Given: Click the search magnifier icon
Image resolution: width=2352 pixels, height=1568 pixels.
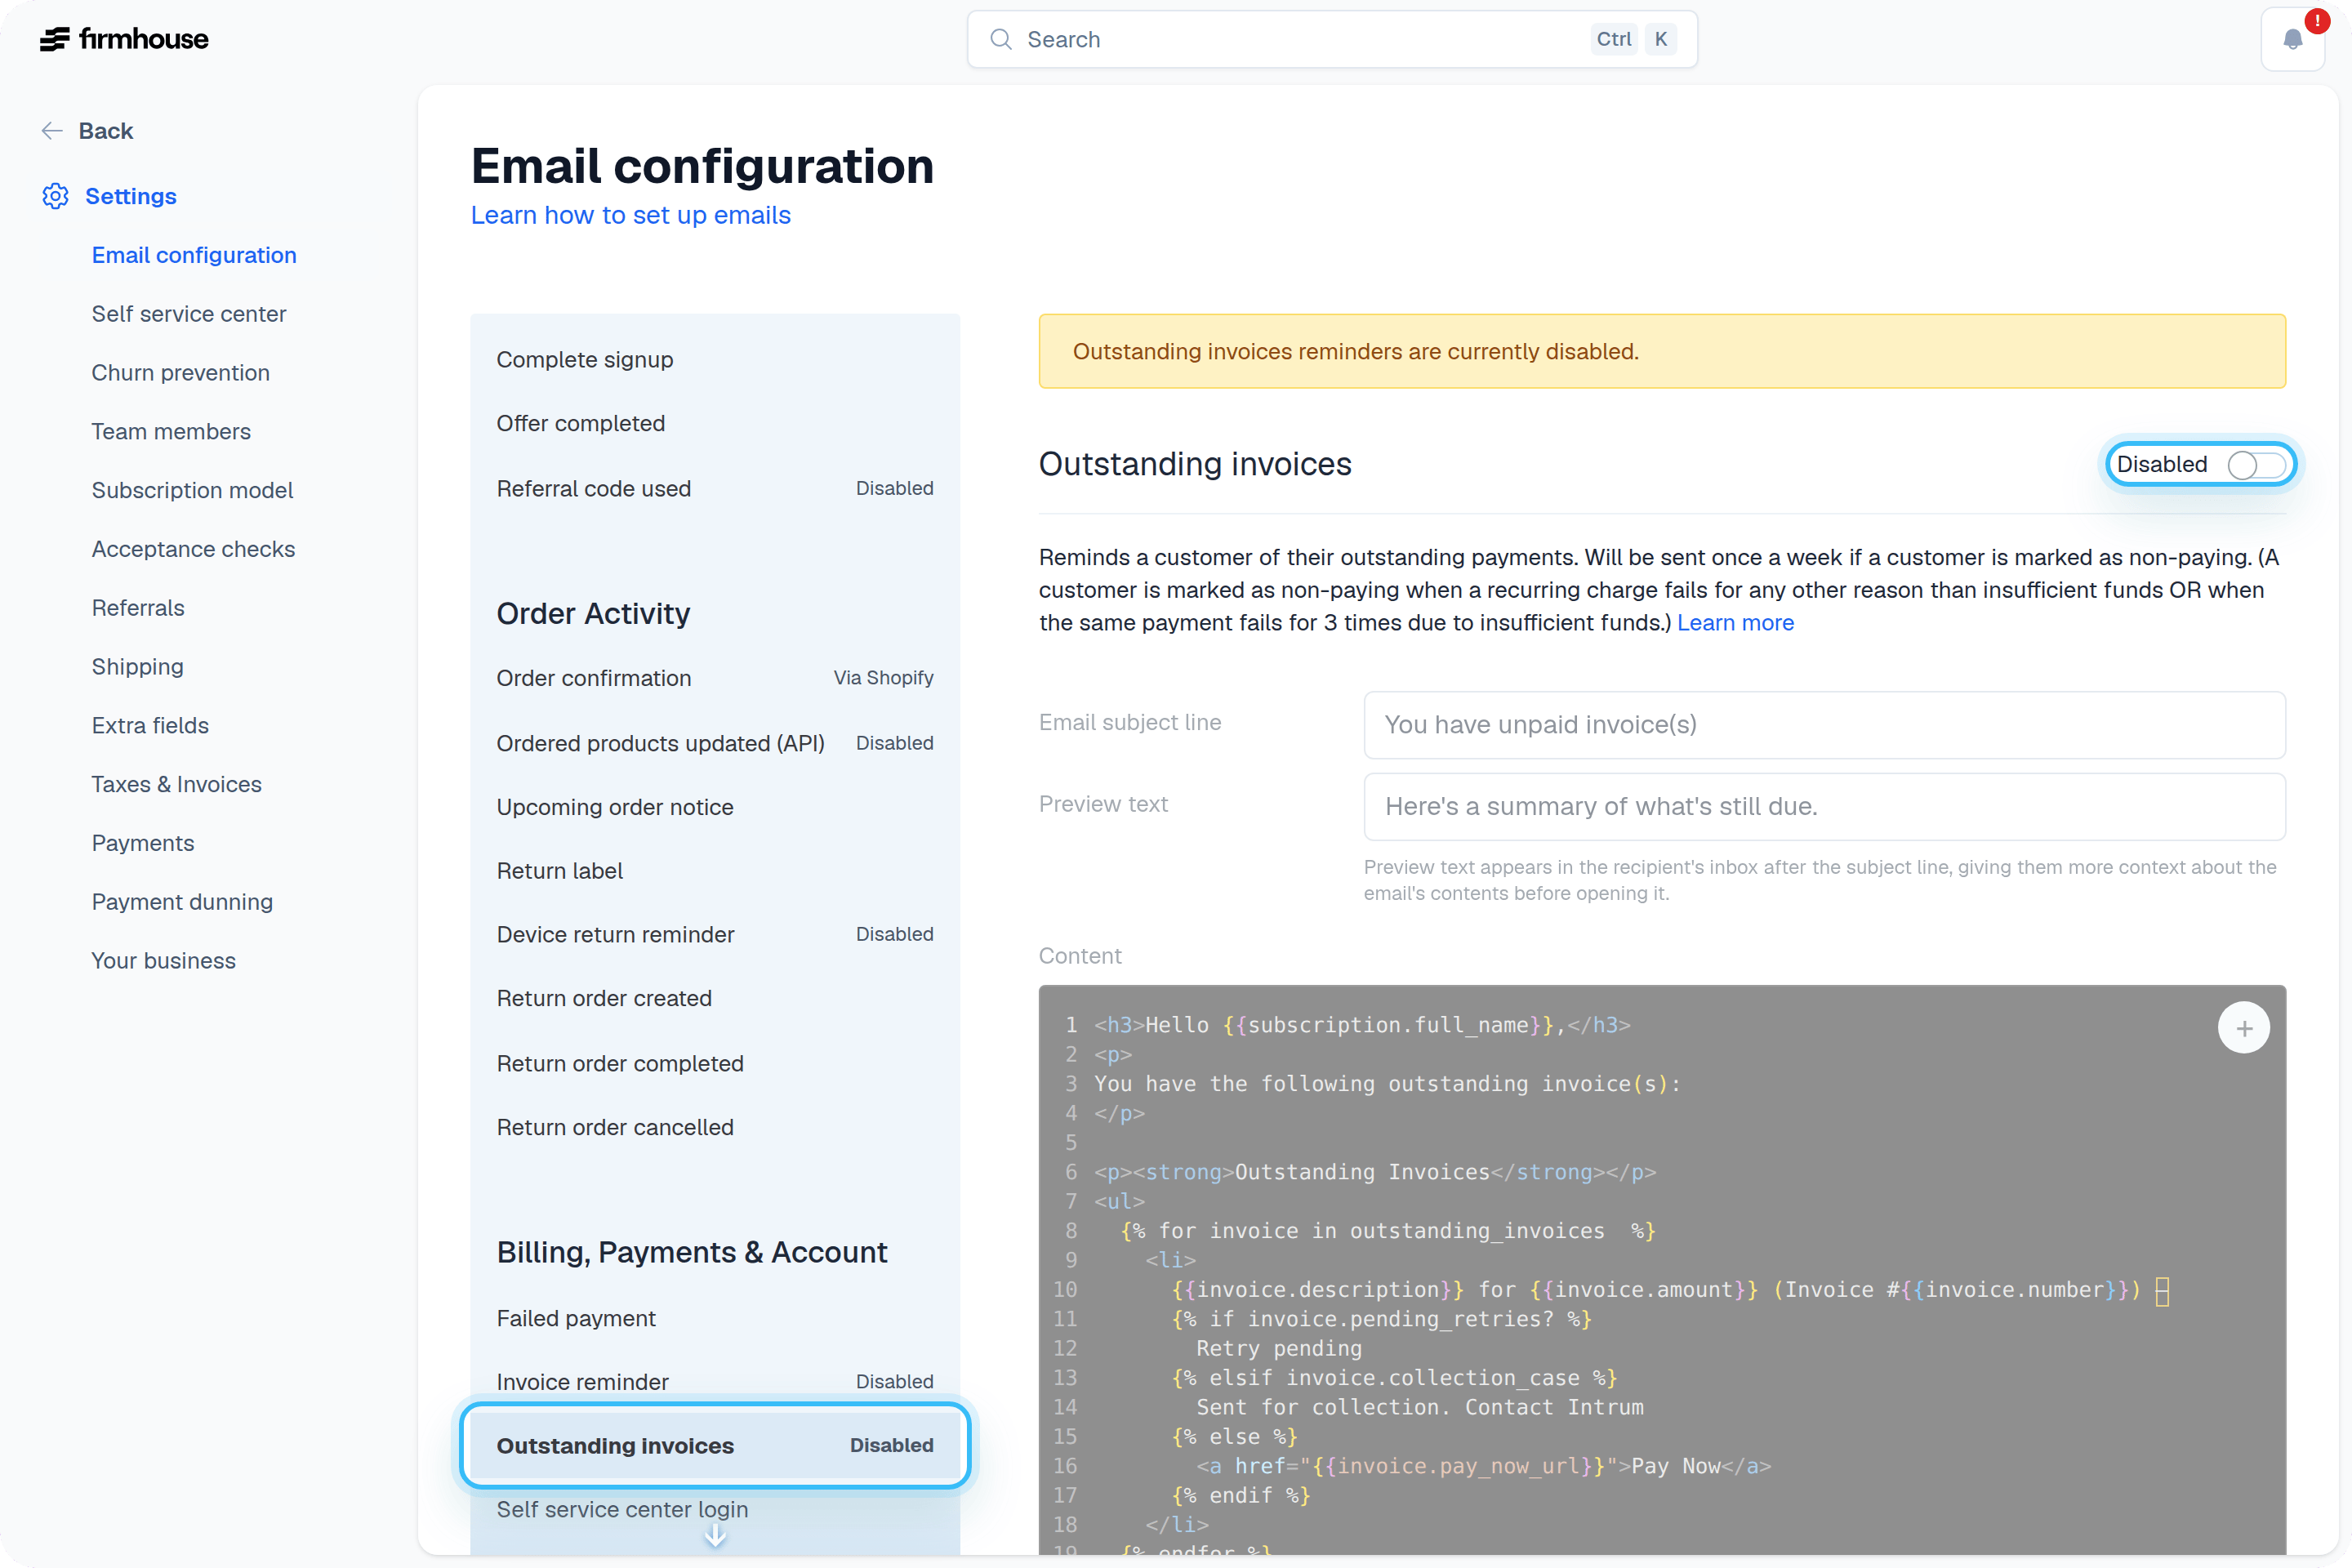Looking at the screenshot, I should coord(1001,39).
